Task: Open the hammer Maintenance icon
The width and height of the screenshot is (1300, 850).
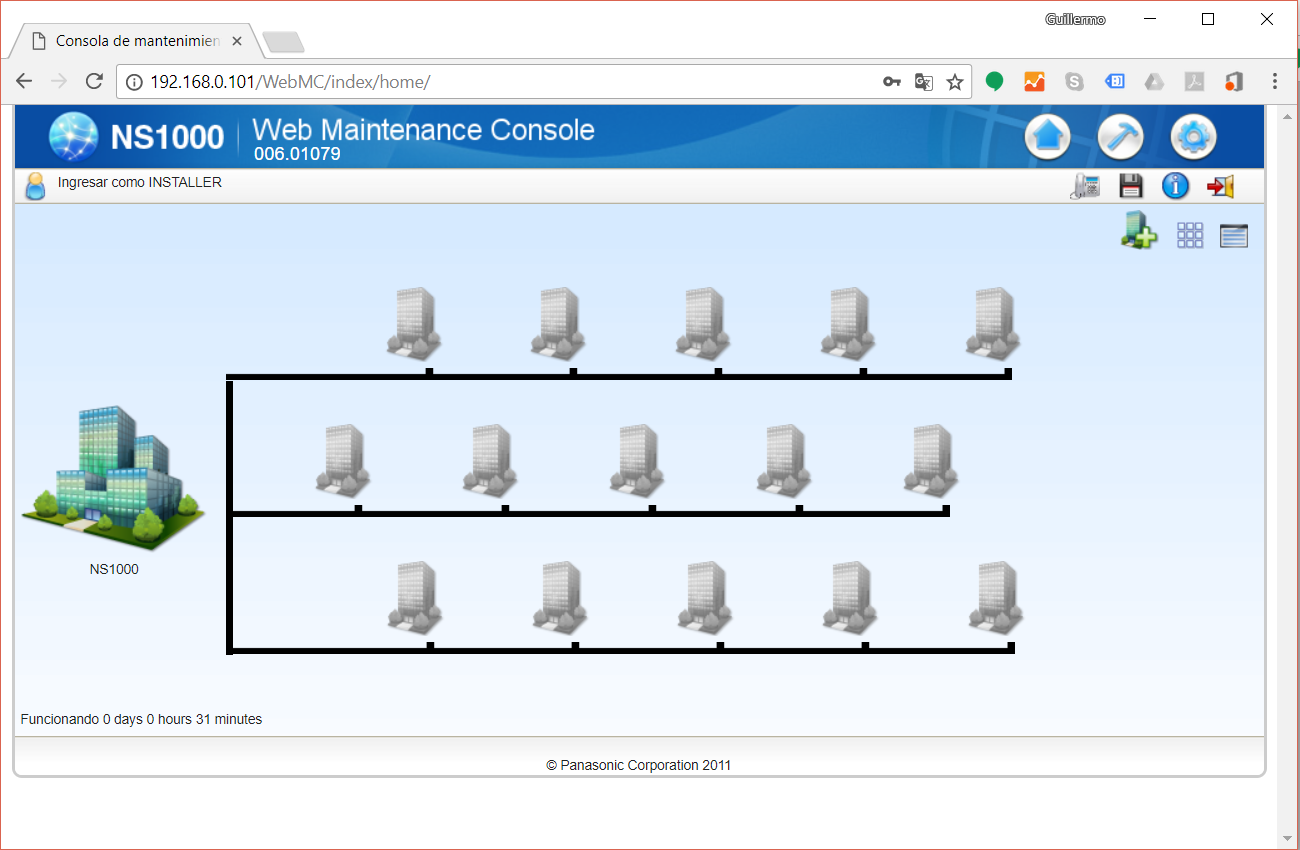Action: 1120,137
